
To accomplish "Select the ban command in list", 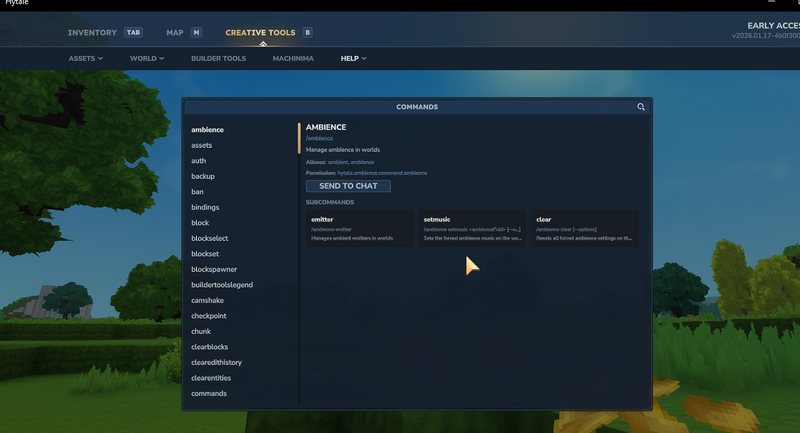I will (197, 192).
